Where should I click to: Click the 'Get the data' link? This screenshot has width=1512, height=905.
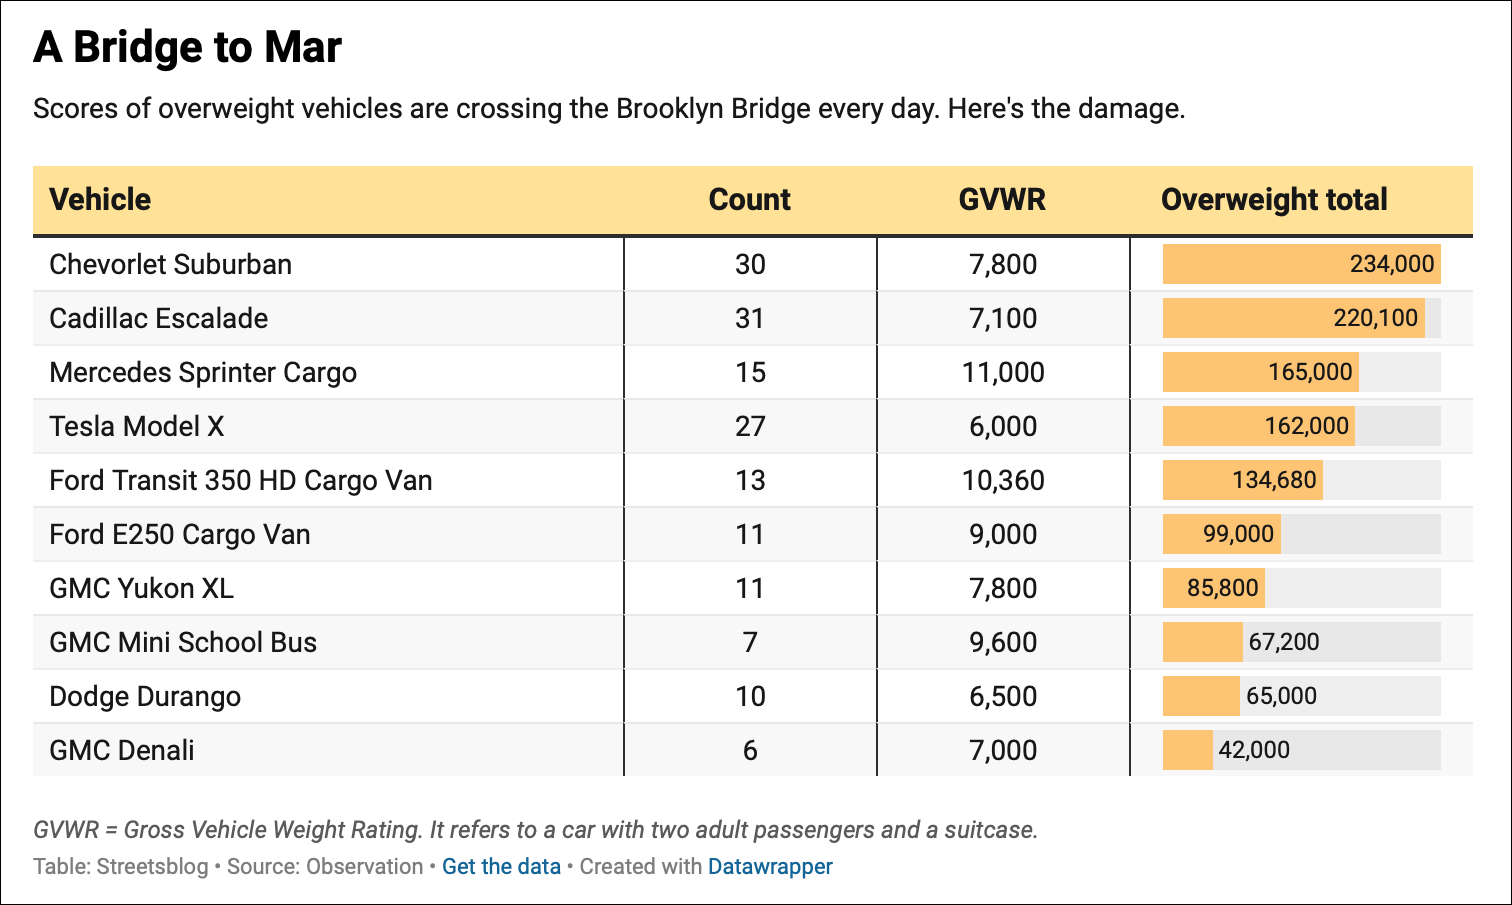point(501,866)
